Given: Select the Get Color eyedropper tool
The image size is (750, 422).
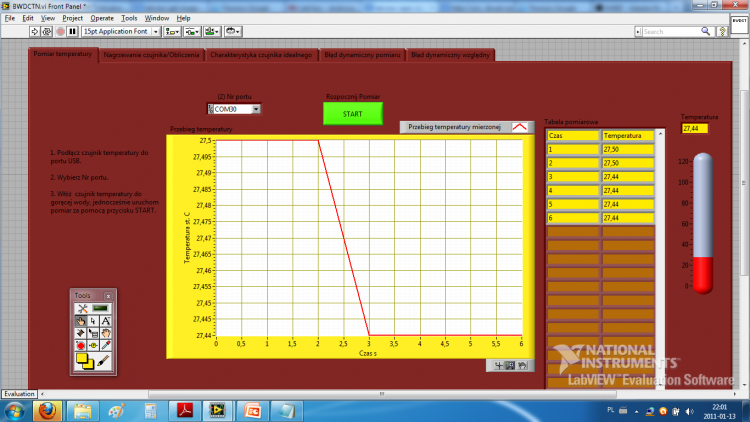Looking at the screenshot, I should pyautogui.click(x=106, y=345).
